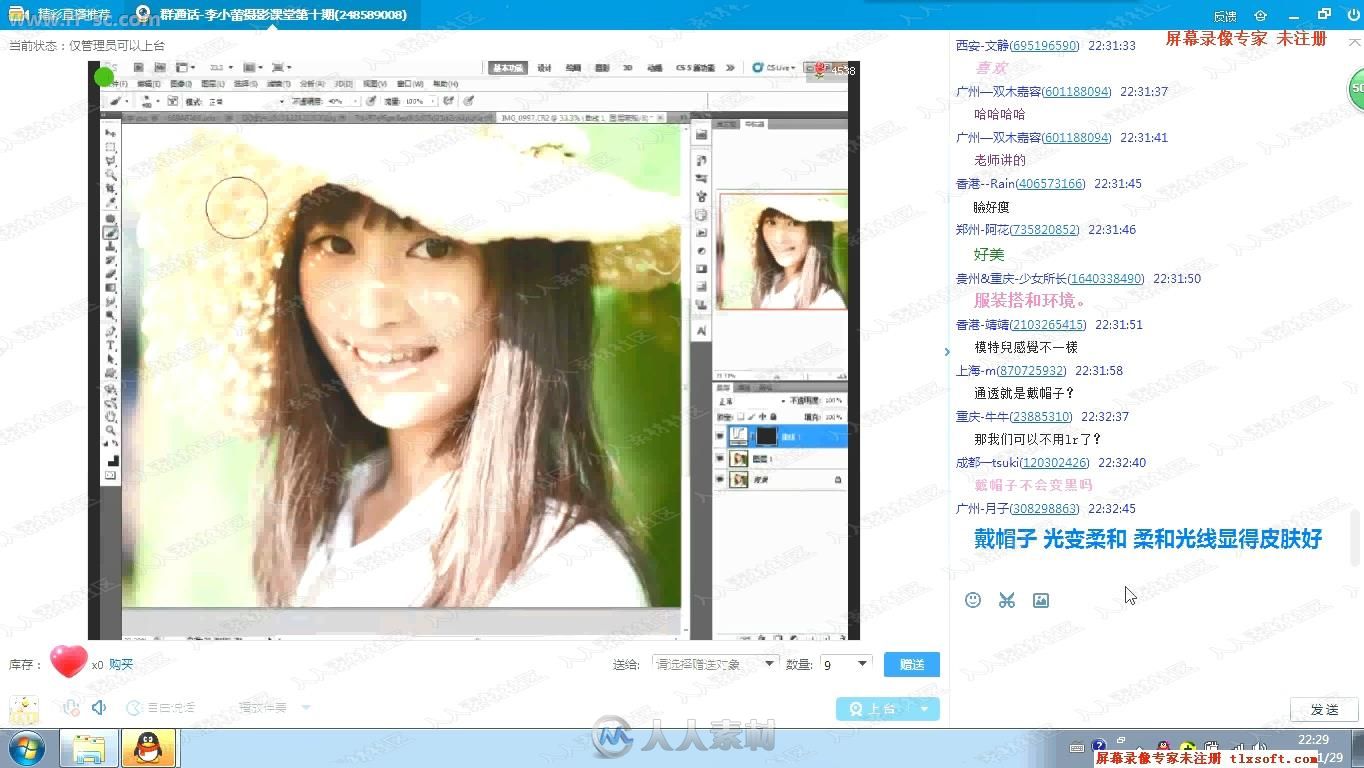This screenshot has height=768, width=1364.
Task: Click the chat panel scrollbar
Action: tap(1356, 537)
